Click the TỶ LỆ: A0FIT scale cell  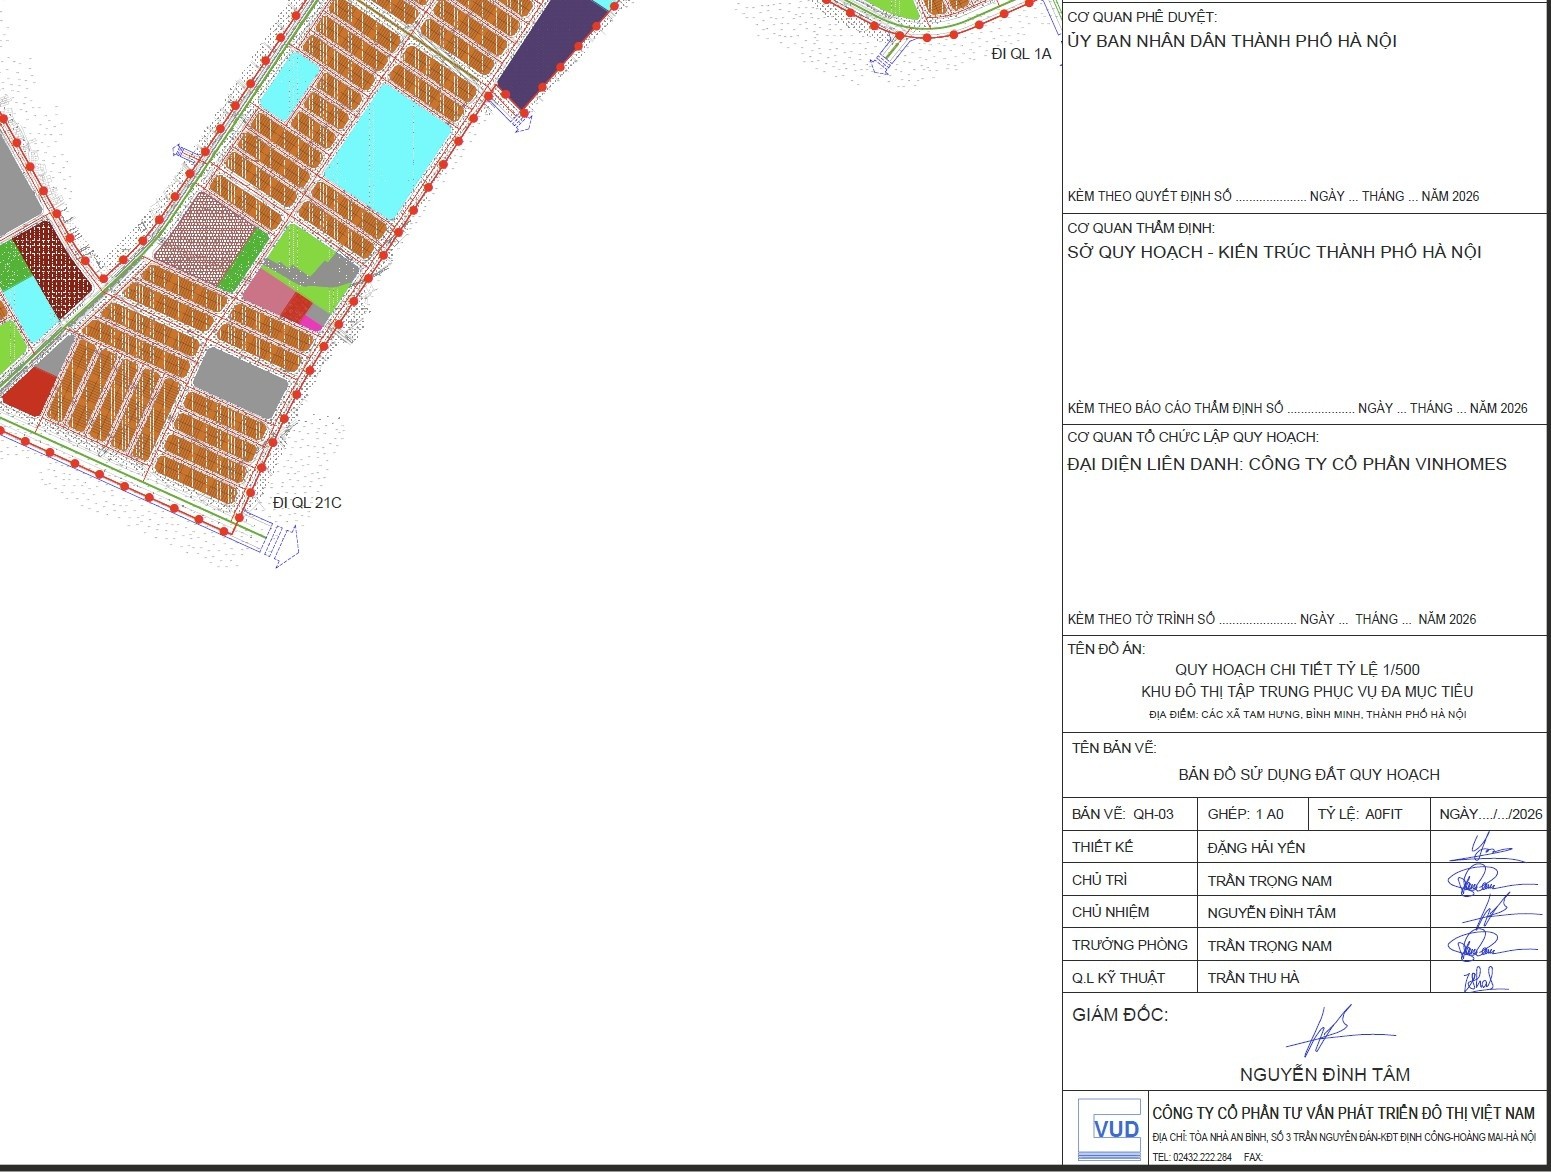click(x=1360, y=814)
